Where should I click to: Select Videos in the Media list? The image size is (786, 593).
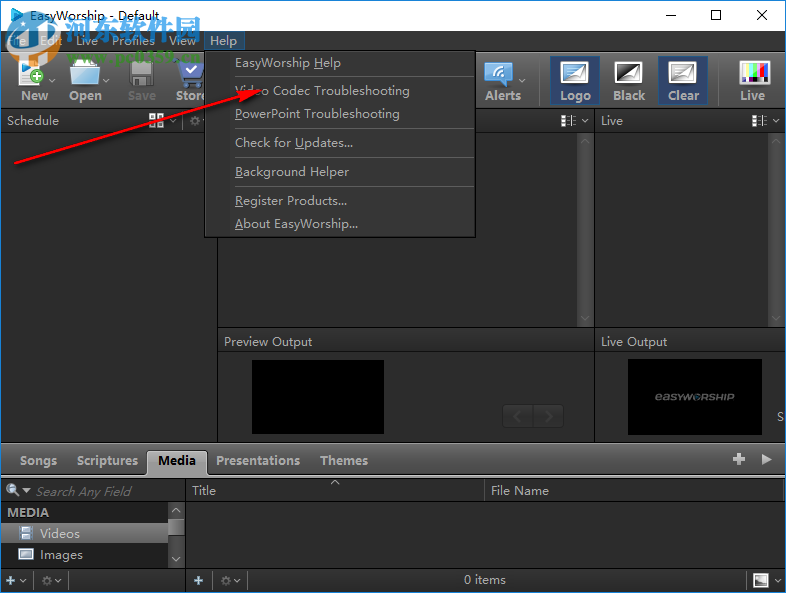coord(84,533)
